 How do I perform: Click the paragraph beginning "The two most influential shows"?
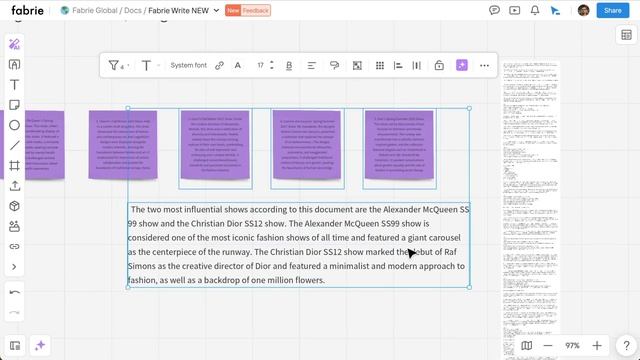coord(298,245)
